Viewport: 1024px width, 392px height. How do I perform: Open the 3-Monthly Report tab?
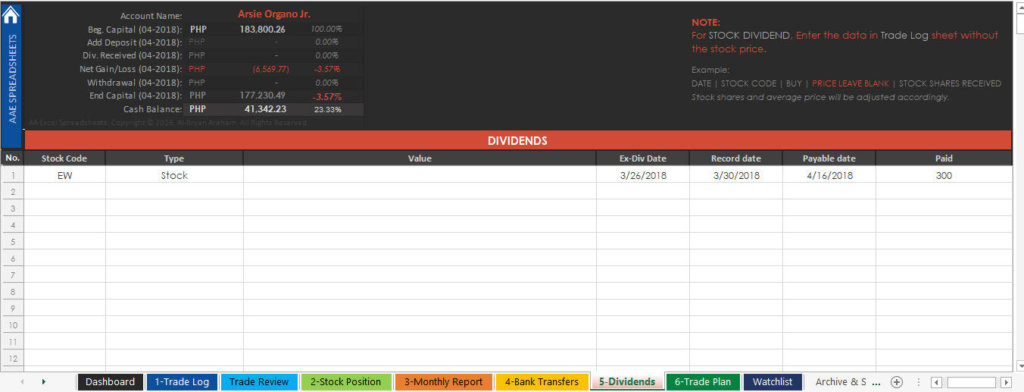click(443, 382)
